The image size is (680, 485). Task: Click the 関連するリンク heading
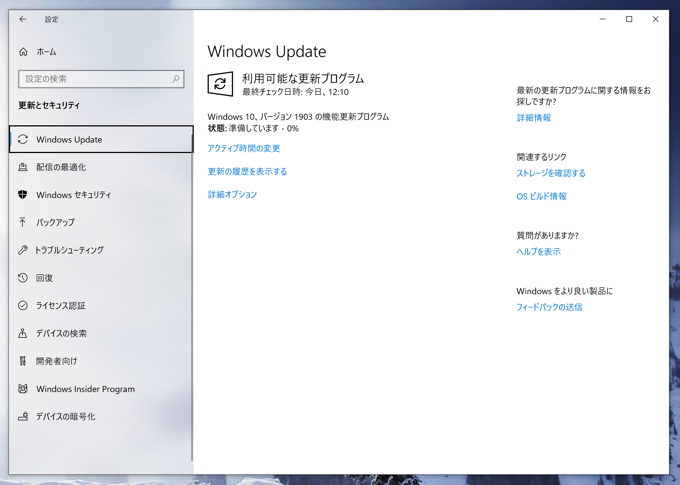(541, 157)
